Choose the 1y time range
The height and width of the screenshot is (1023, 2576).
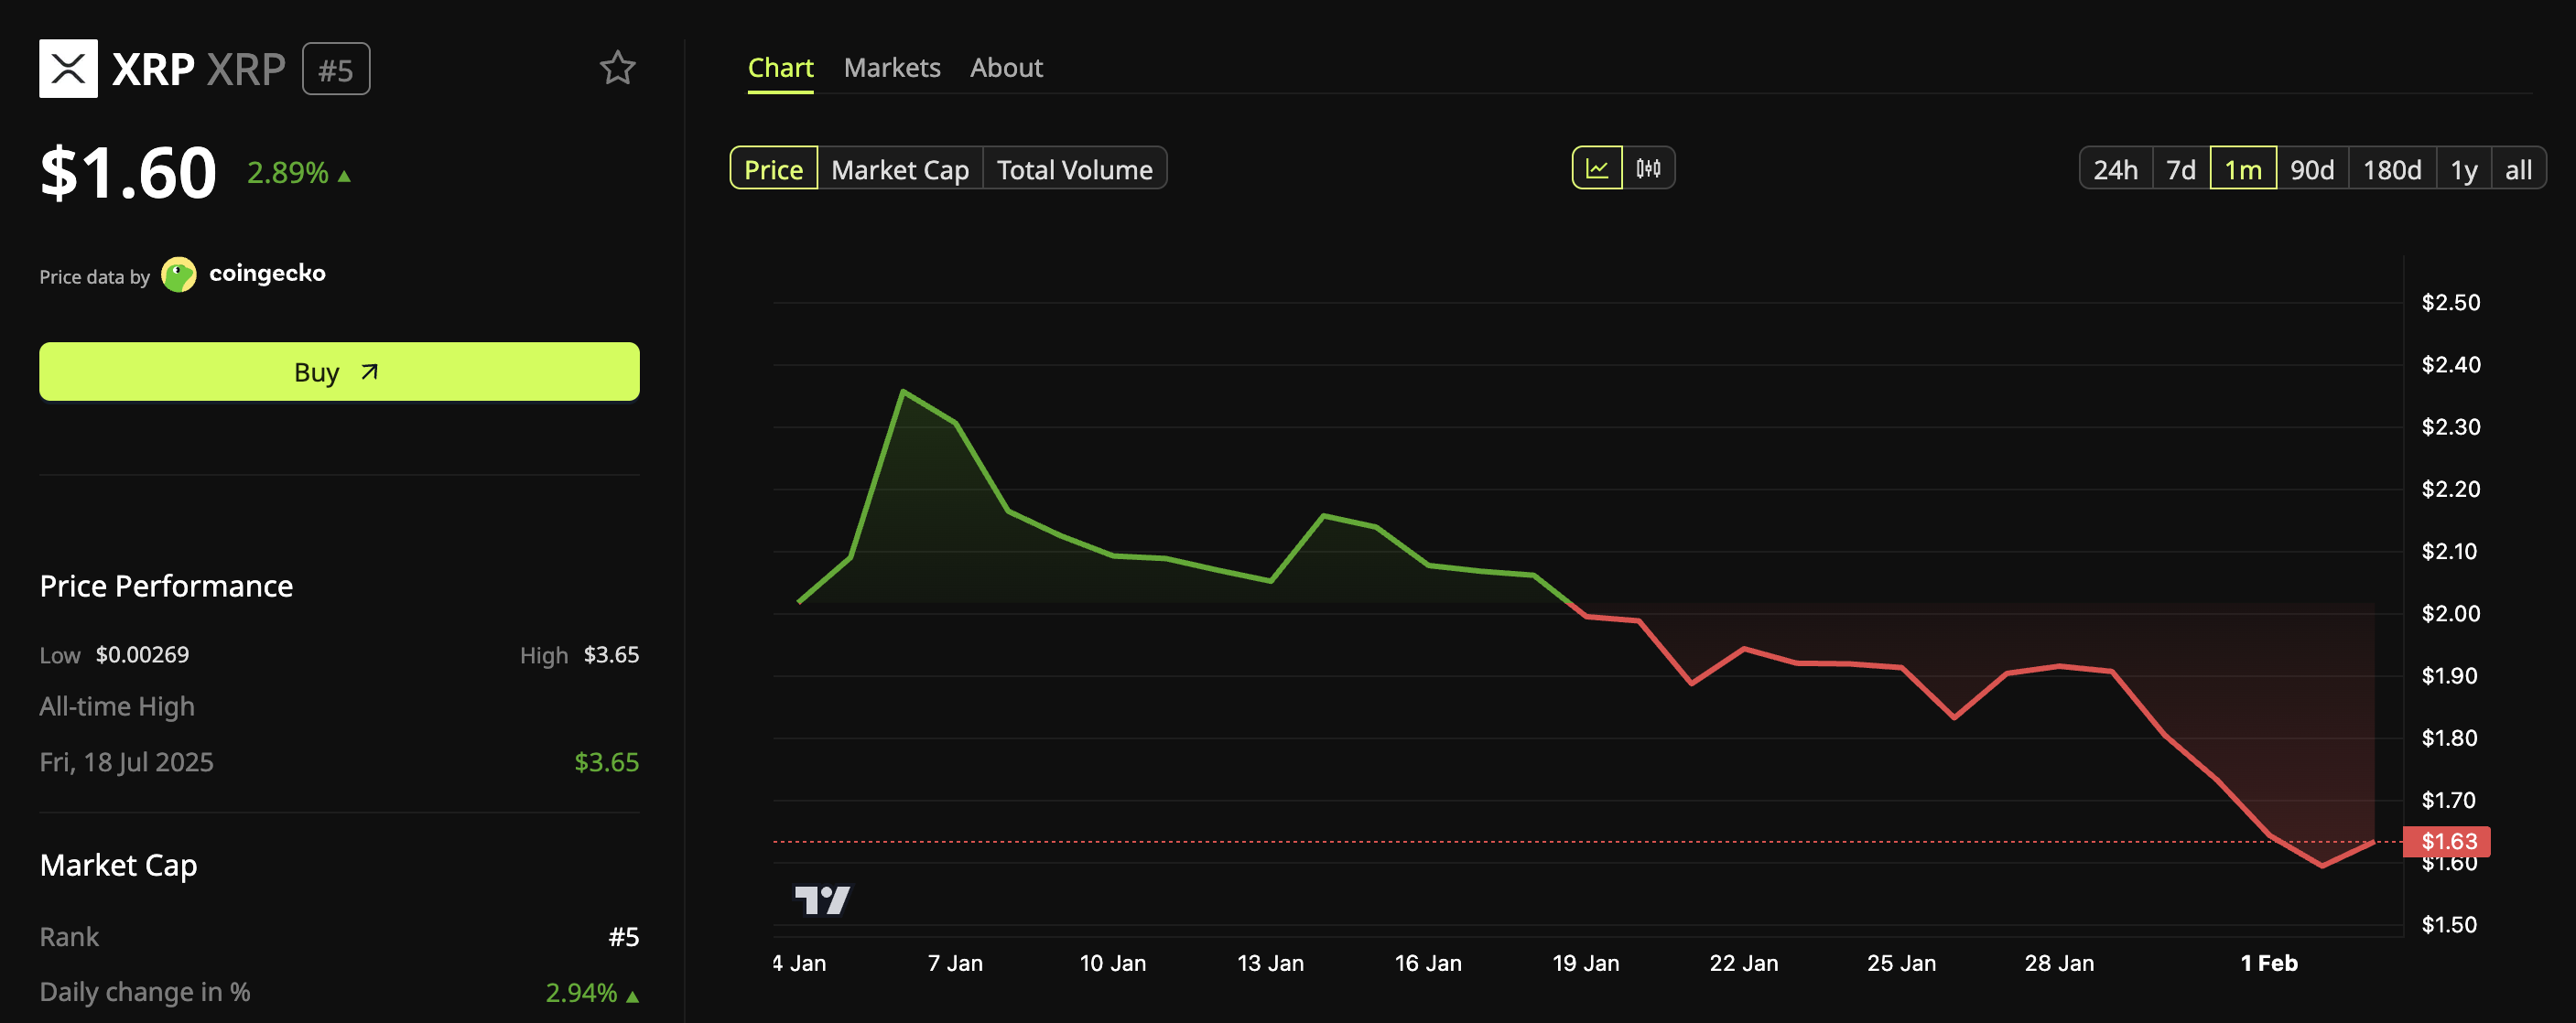2463,169
